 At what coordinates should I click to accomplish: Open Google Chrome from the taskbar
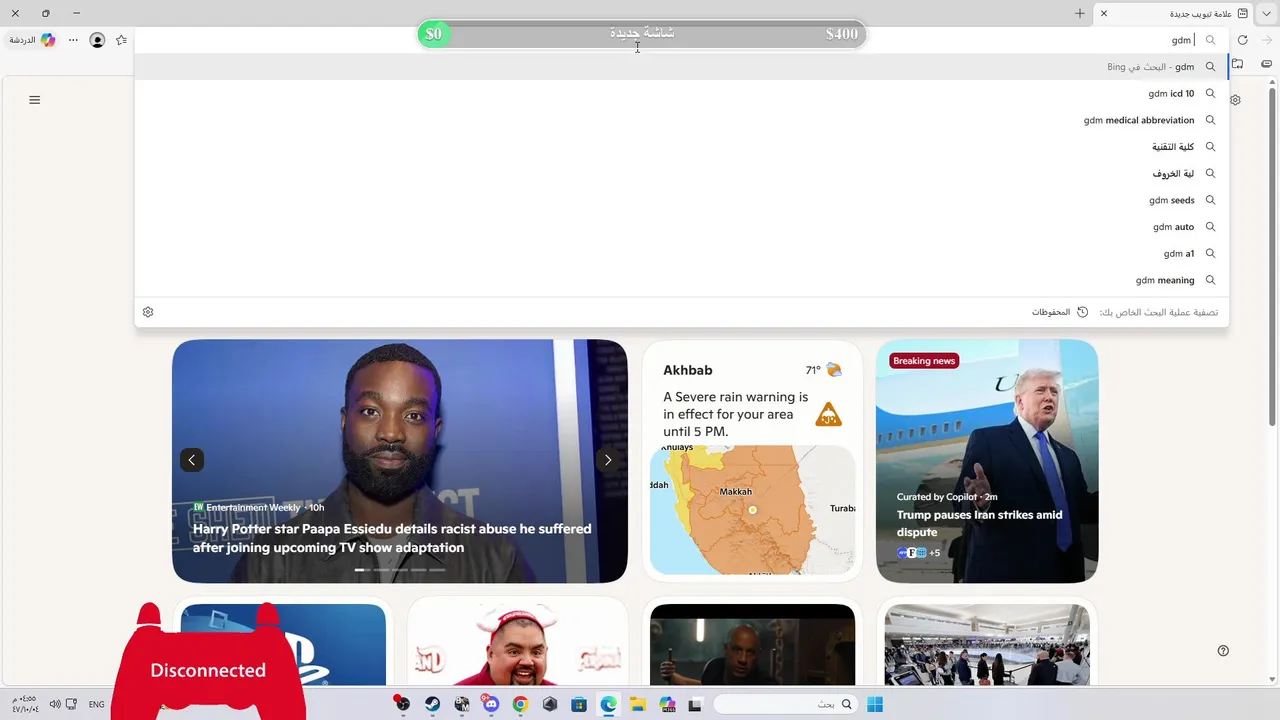click(x=520, y=704)
